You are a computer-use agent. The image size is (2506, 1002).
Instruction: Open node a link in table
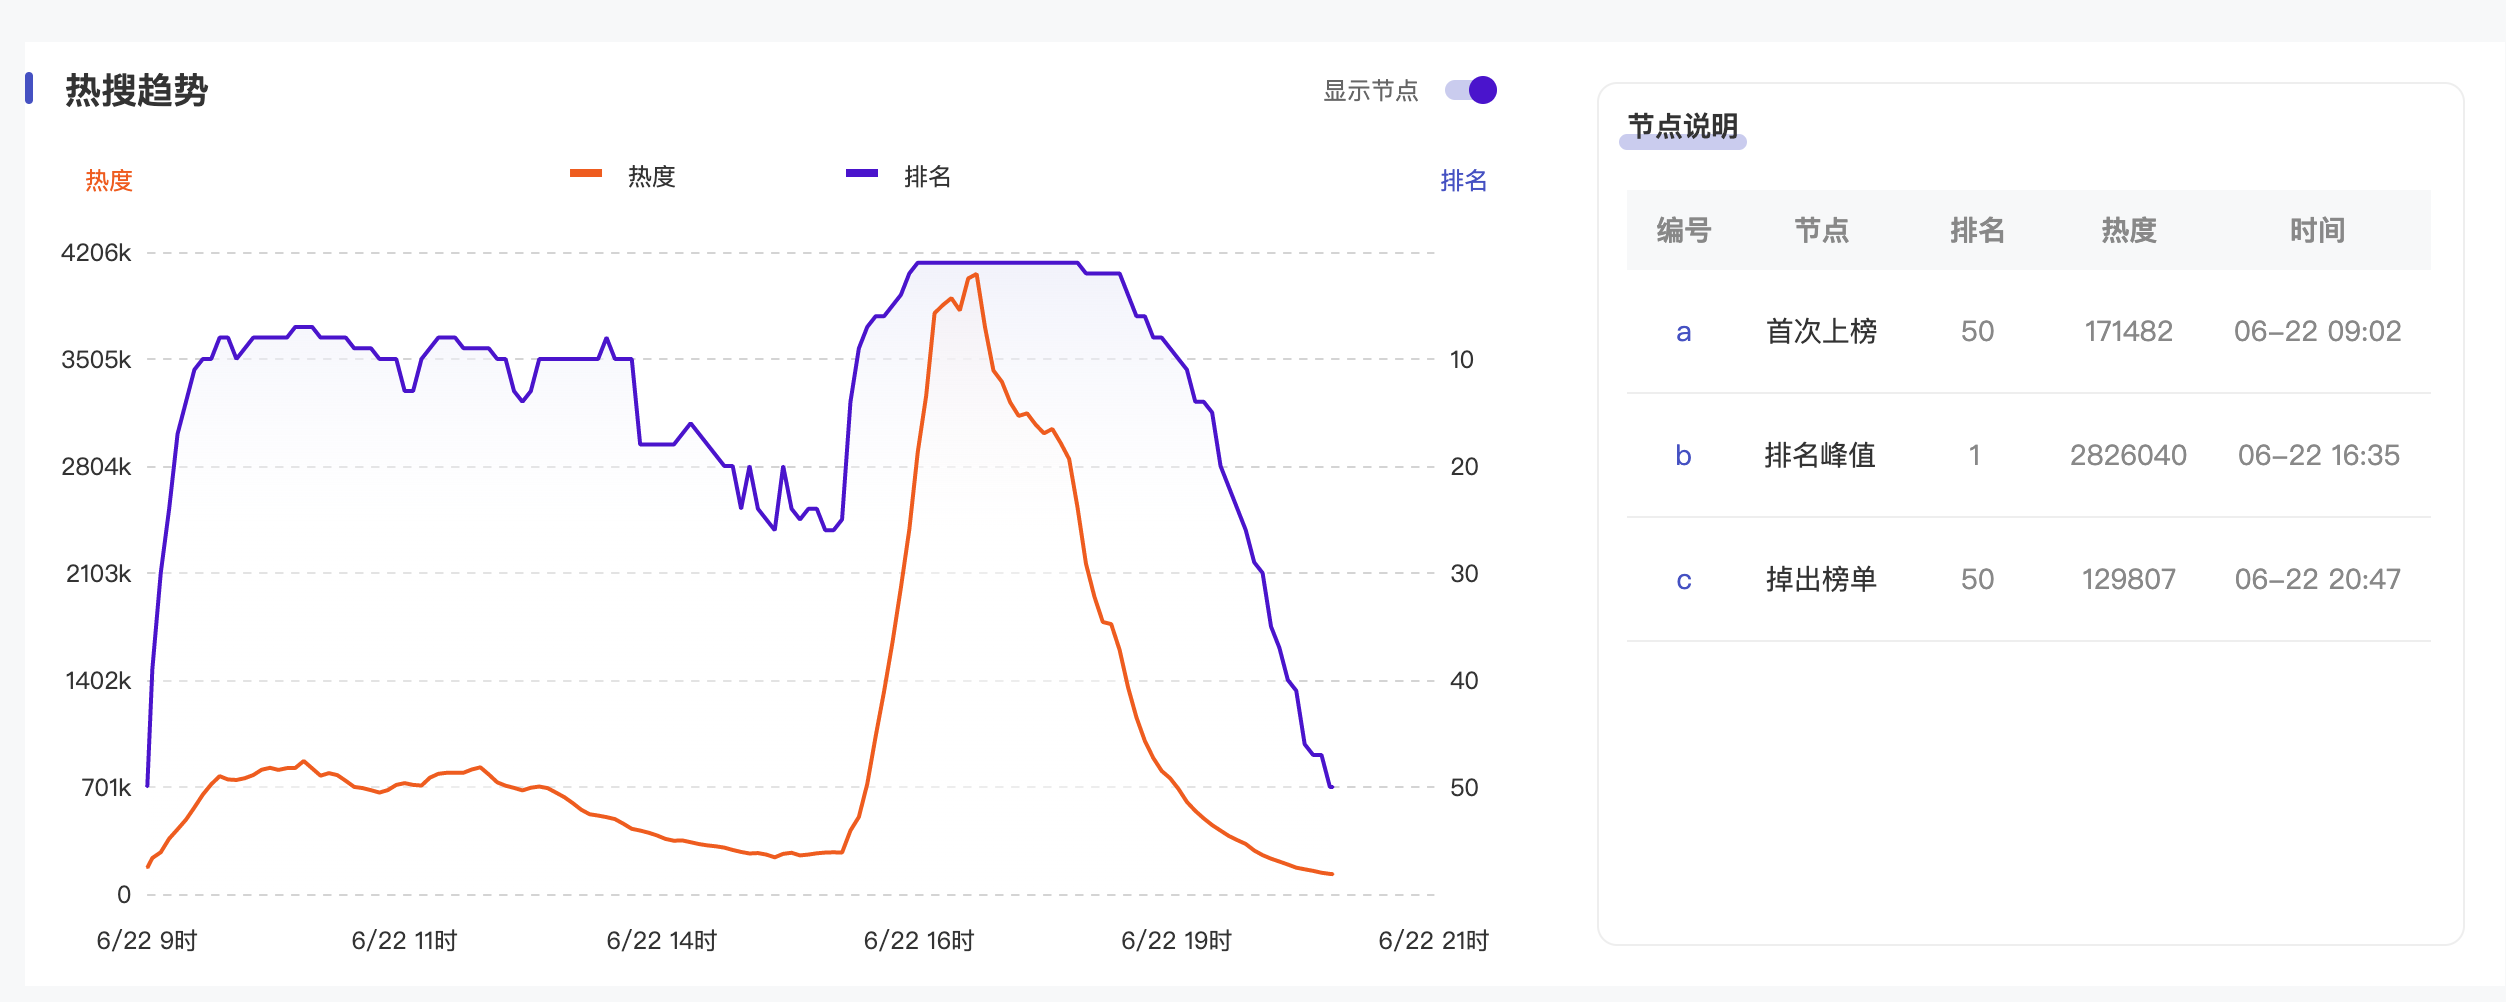coord(1684,332)
